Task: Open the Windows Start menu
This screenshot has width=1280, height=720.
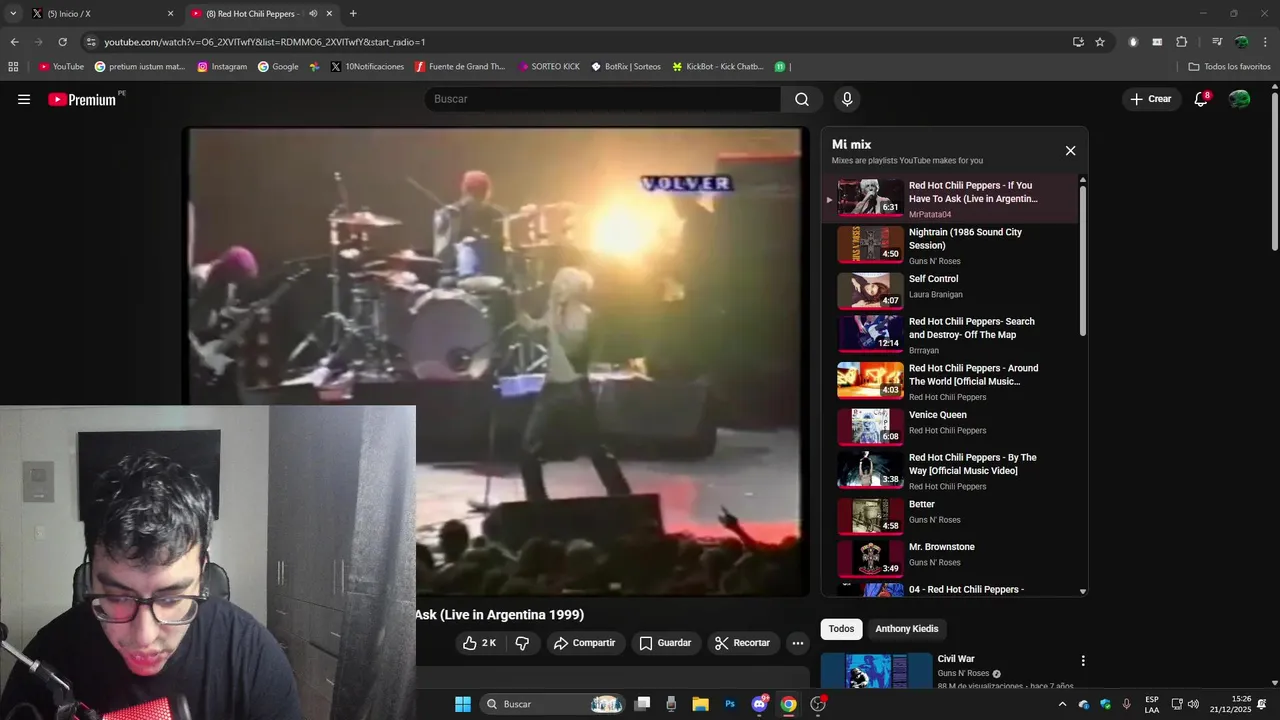Action: [x=463, y=704]
